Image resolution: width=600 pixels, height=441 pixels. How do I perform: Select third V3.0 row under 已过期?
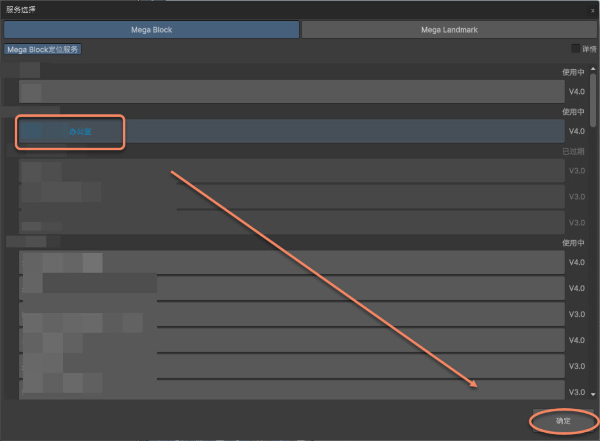tap(290, 222)
